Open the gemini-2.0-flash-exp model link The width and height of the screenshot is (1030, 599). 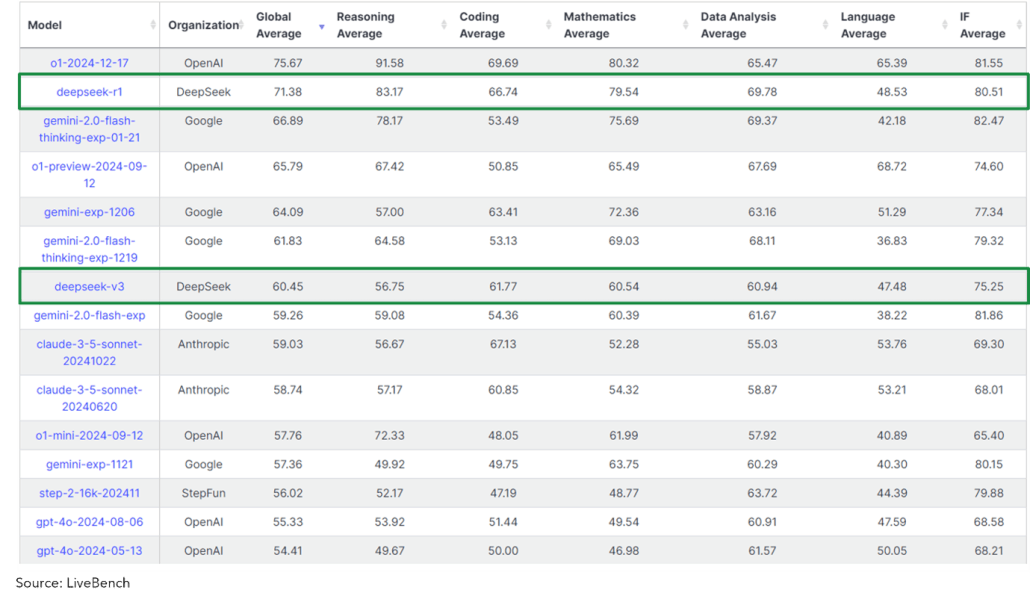89,315
